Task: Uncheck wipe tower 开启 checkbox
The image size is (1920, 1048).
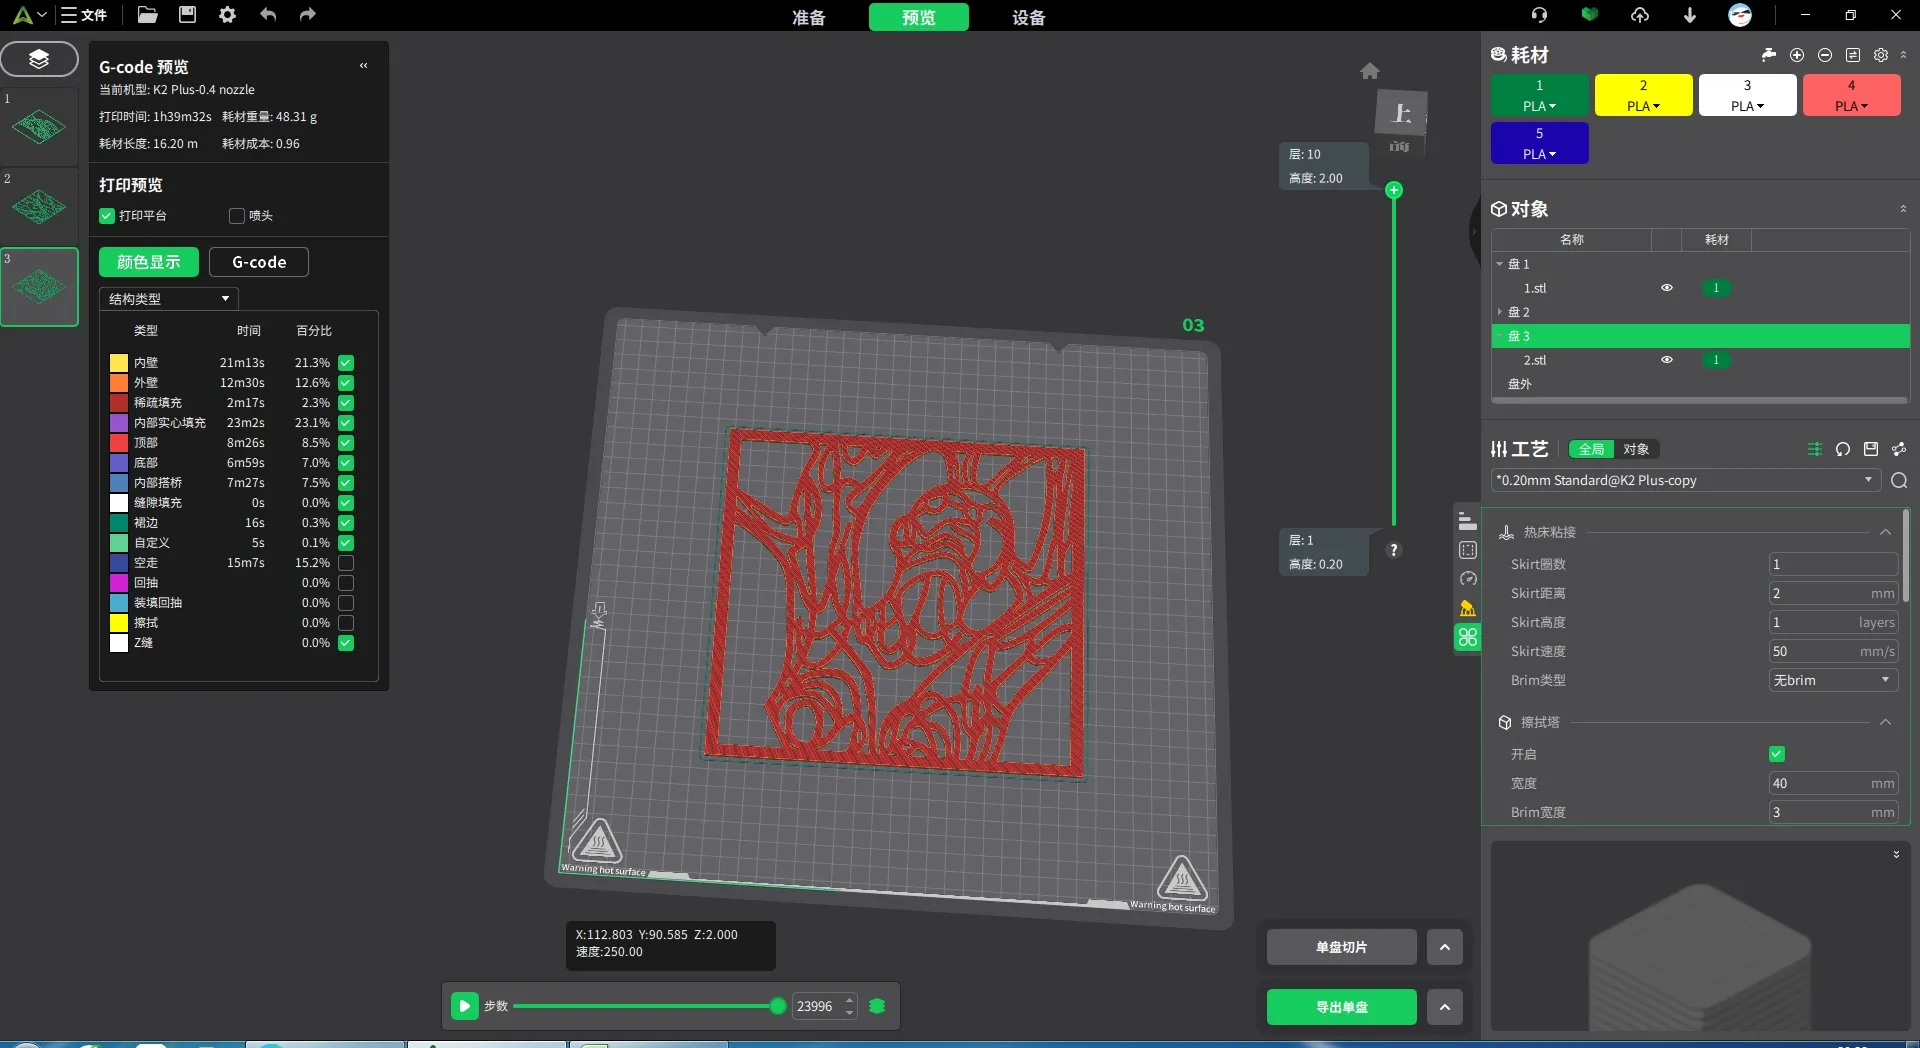Action: pos(1777,754)
